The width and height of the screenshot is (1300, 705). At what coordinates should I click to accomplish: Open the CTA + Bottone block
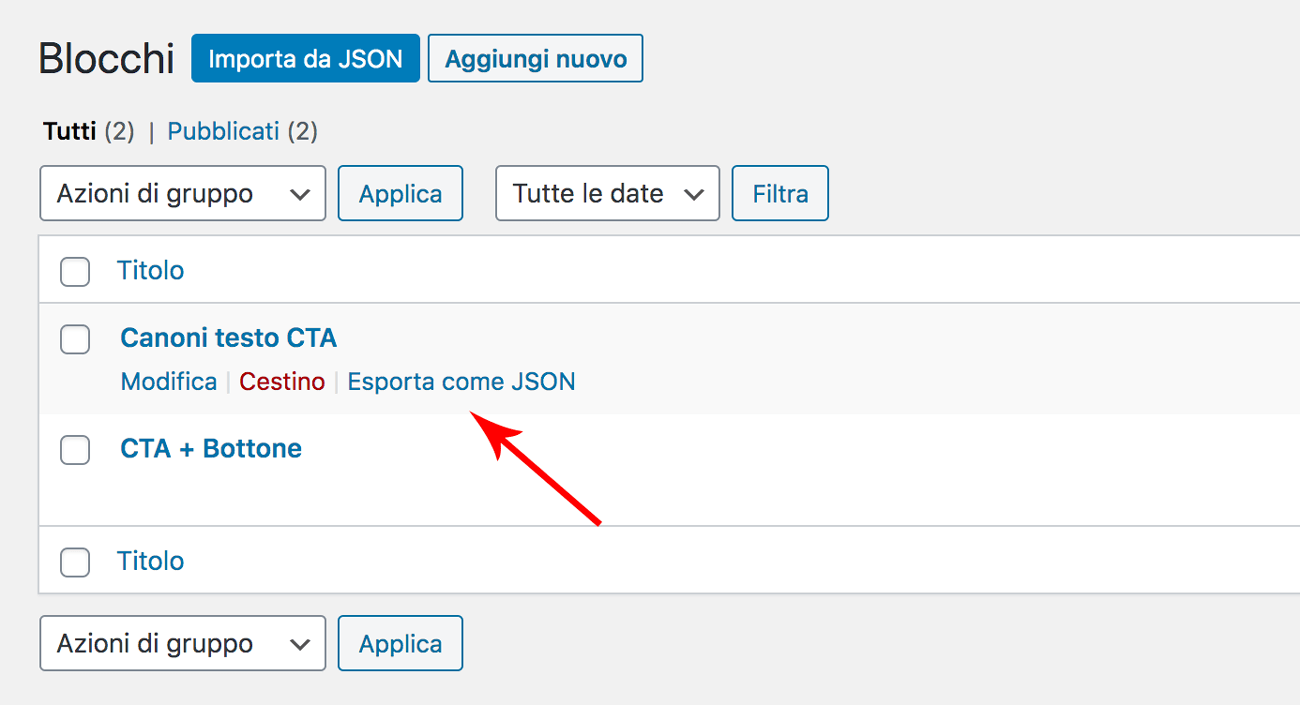click(211, 448)
